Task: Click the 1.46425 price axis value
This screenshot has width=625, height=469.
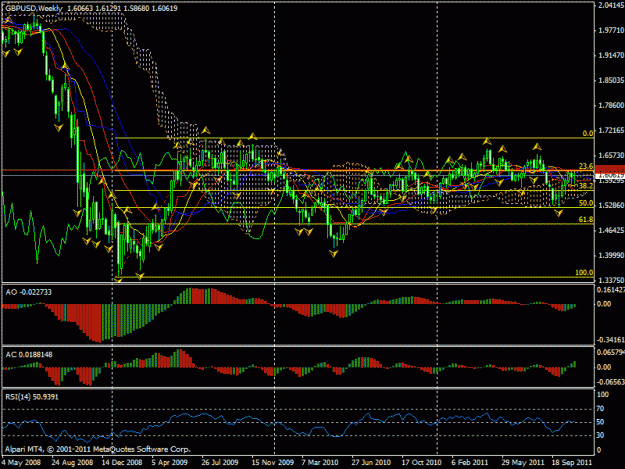Action: [611, 230]
